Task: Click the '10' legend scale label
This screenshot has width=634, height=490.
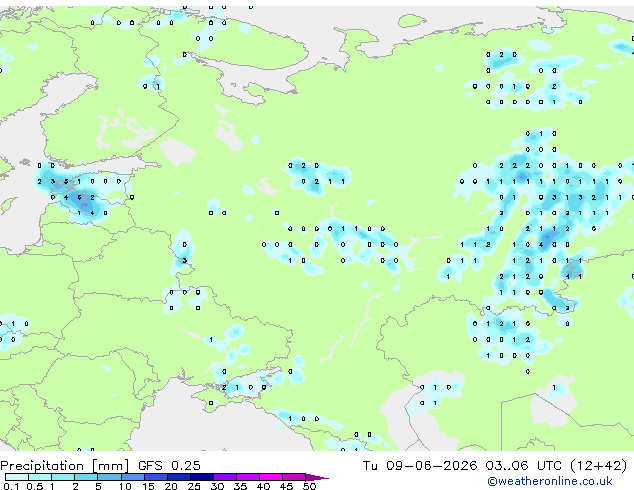Action: click(125, 486)
